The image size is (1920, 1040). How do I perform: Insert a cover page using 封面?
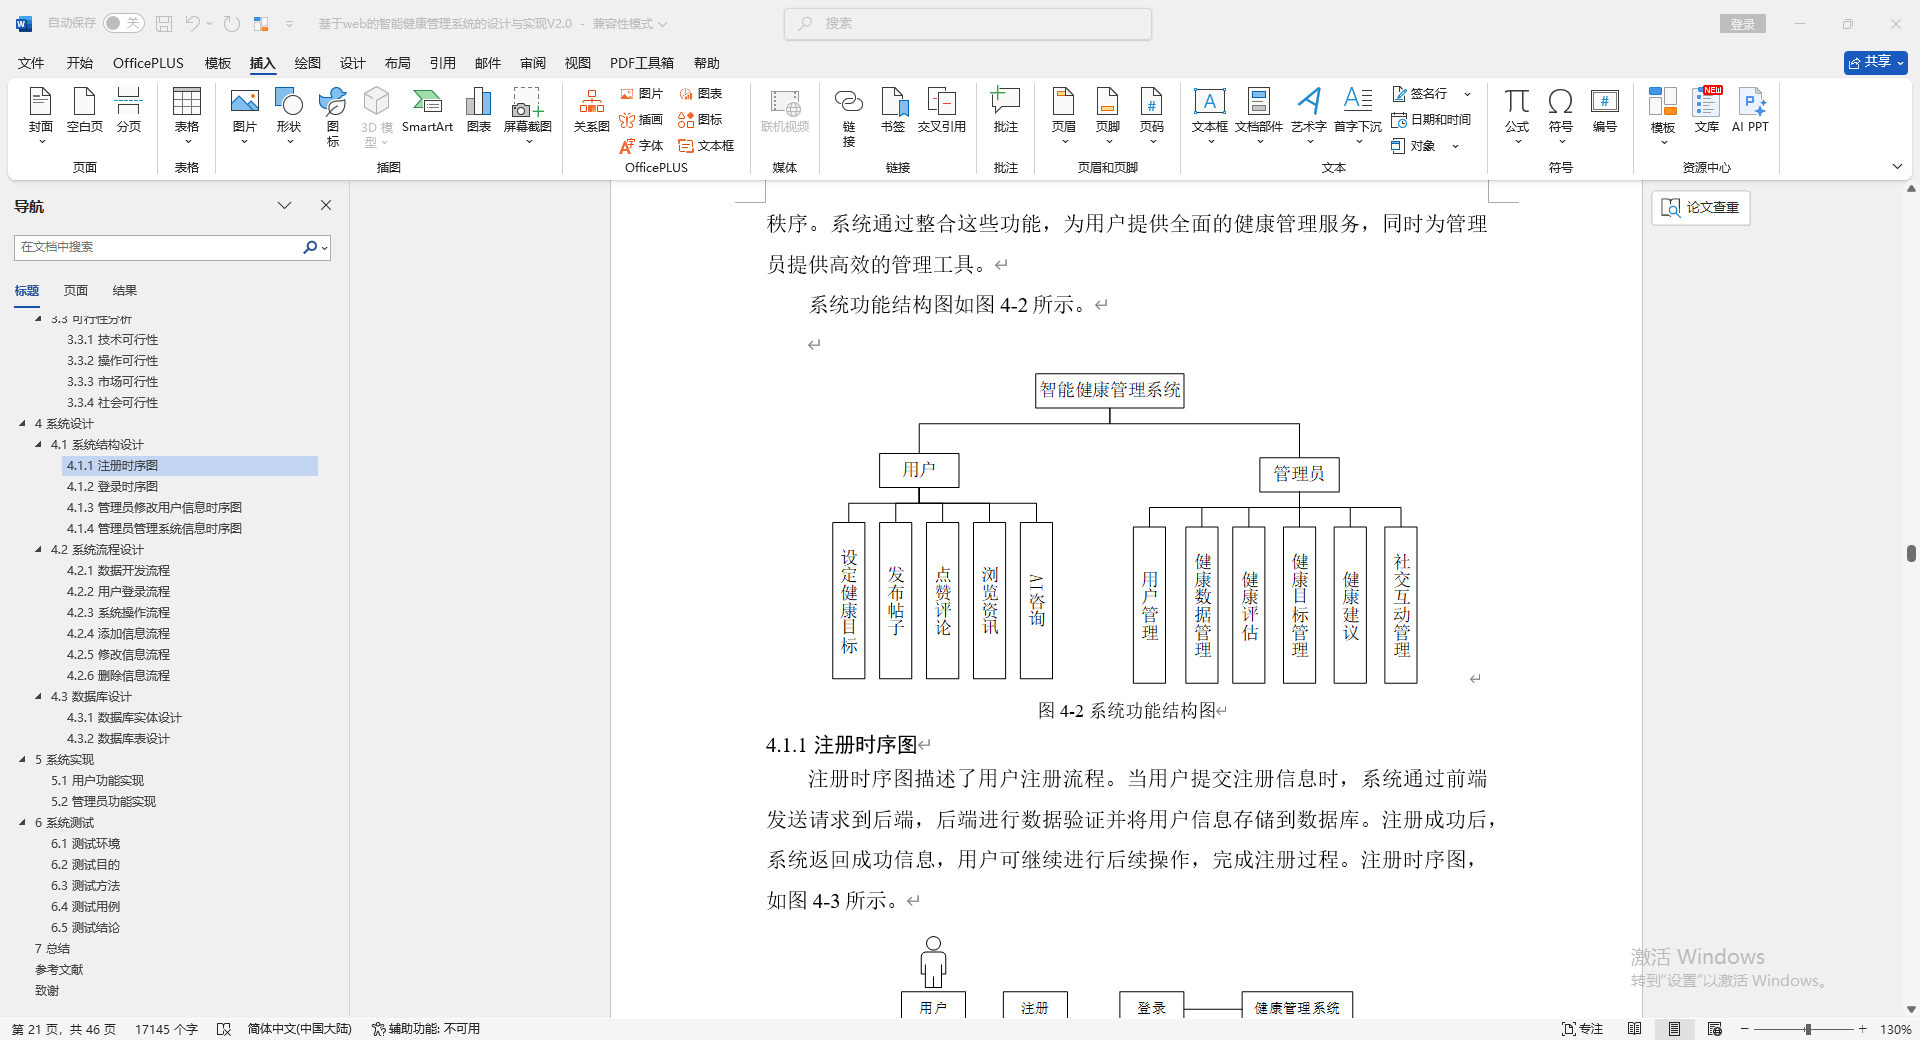pyautogui.click(x=40, y=110)
